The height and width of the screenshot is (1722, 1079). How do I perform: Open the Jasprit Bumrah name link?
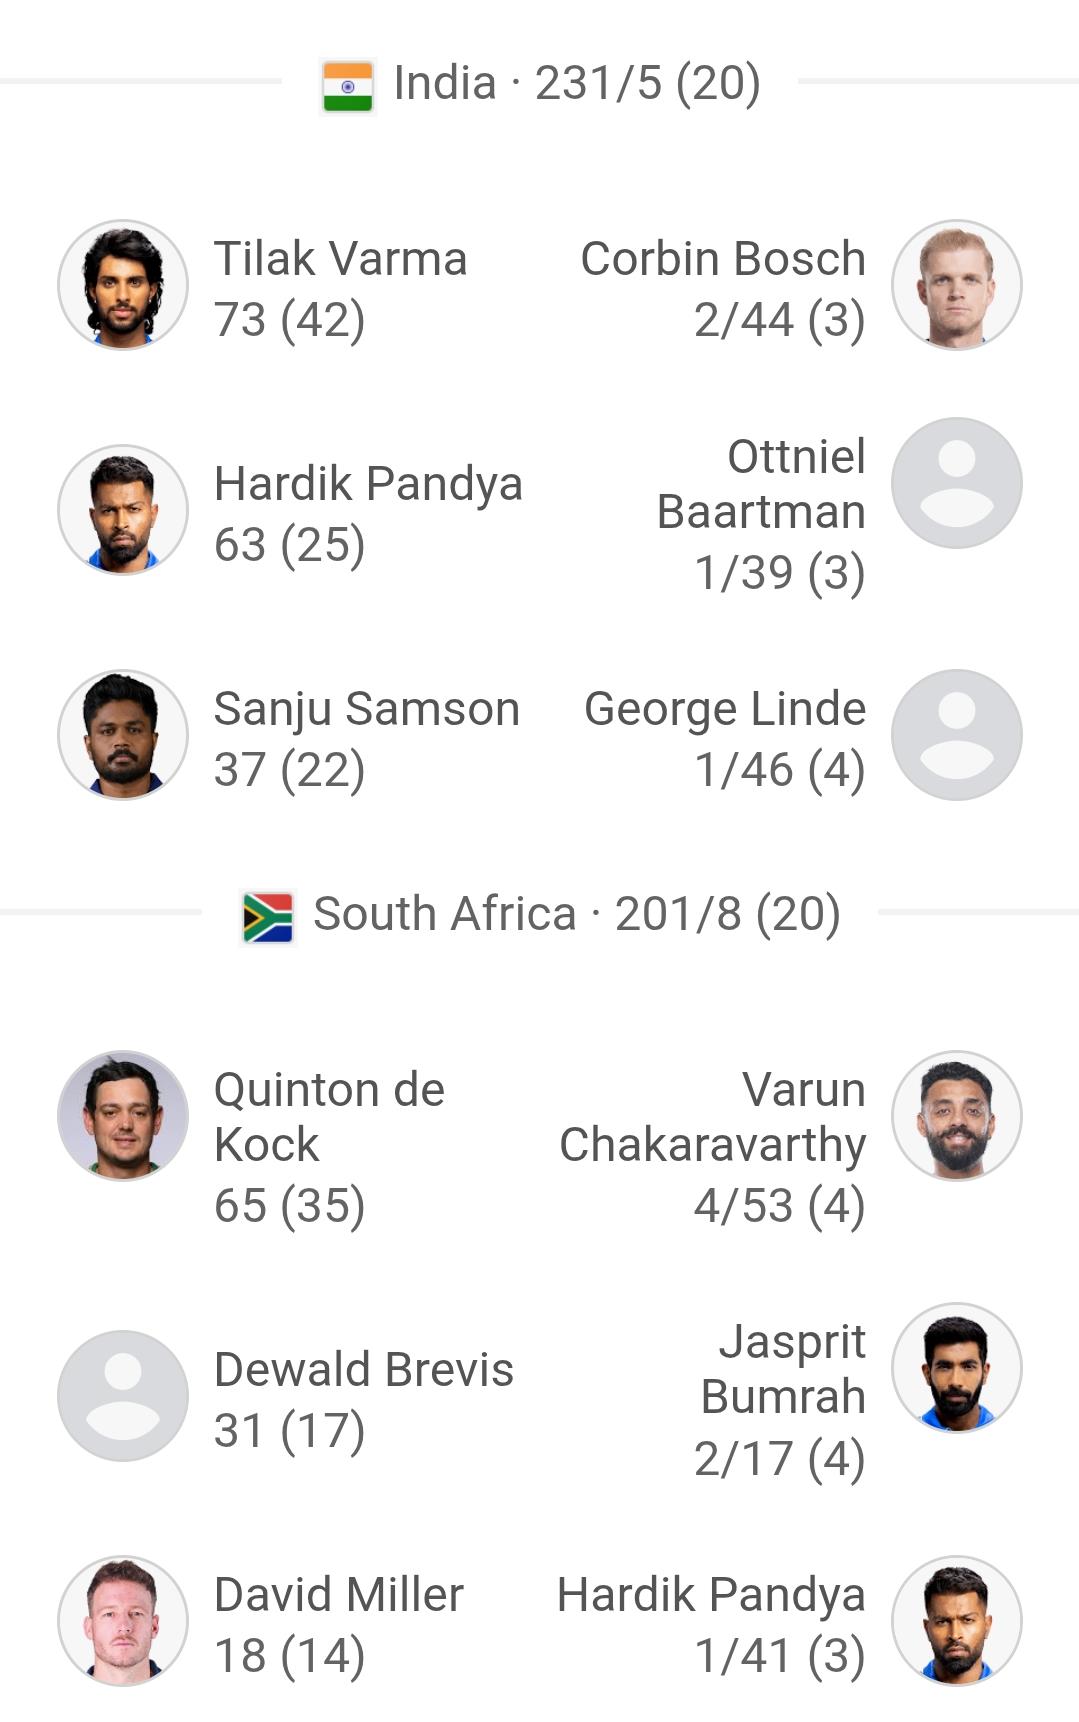click(782, 1369)
